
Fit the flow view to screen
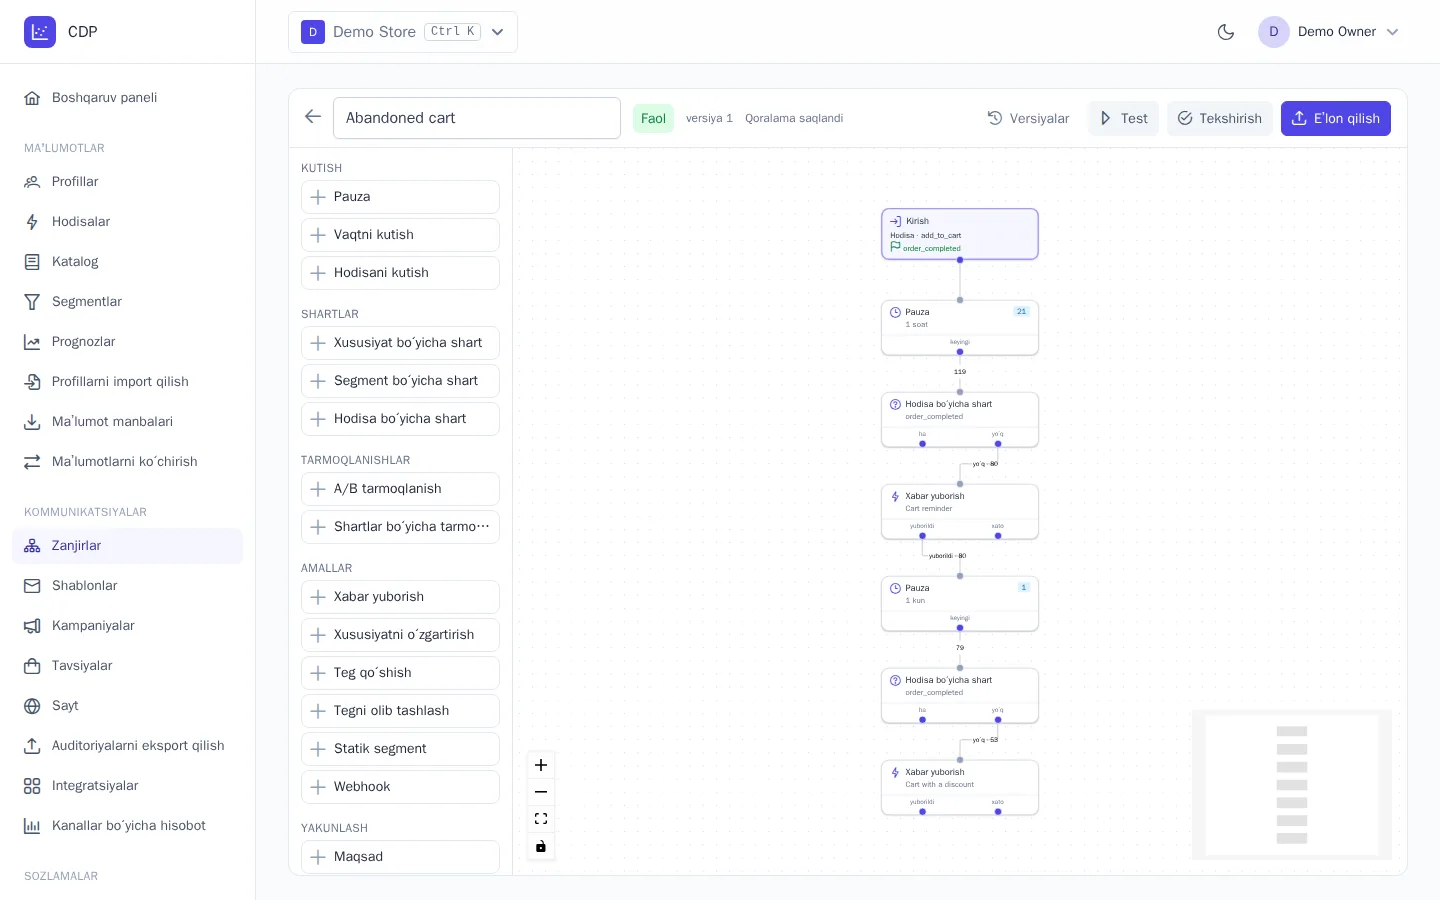(x=541, y=819)
